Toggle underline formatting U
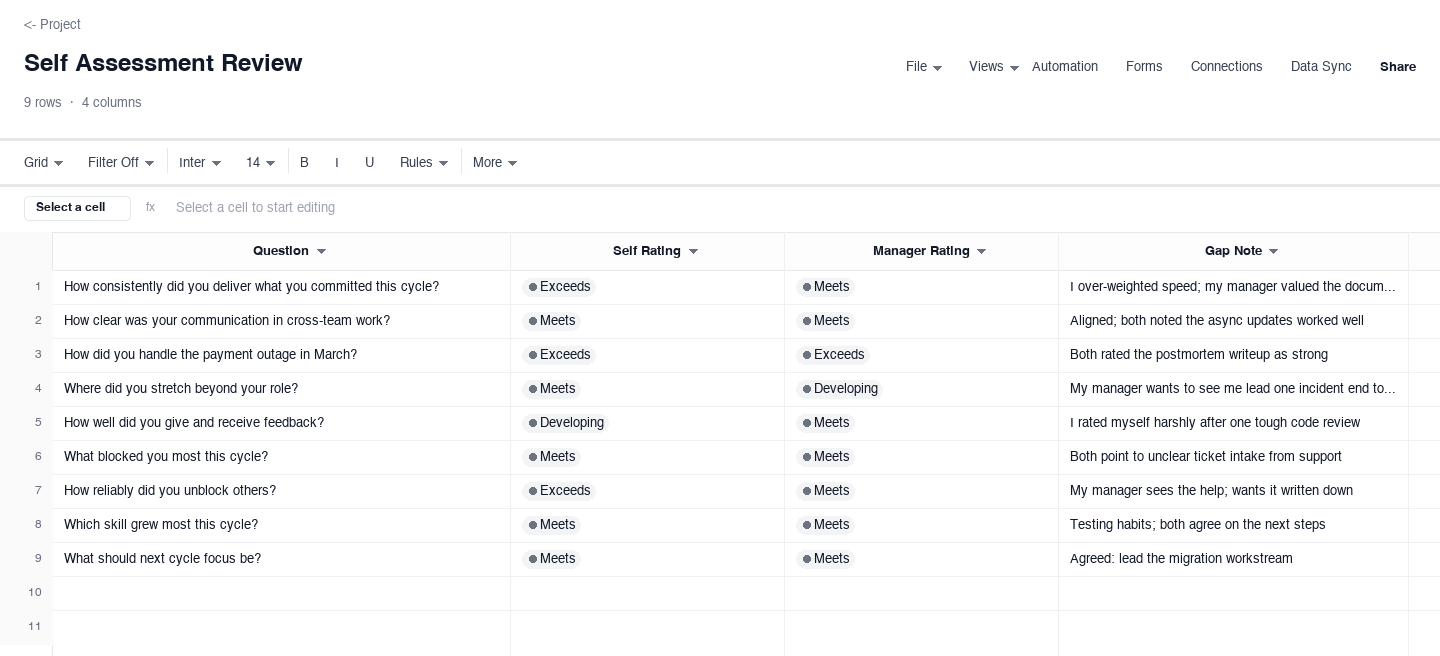The width and height of the screenshot is (1440, 656). (x=369, y=163)
